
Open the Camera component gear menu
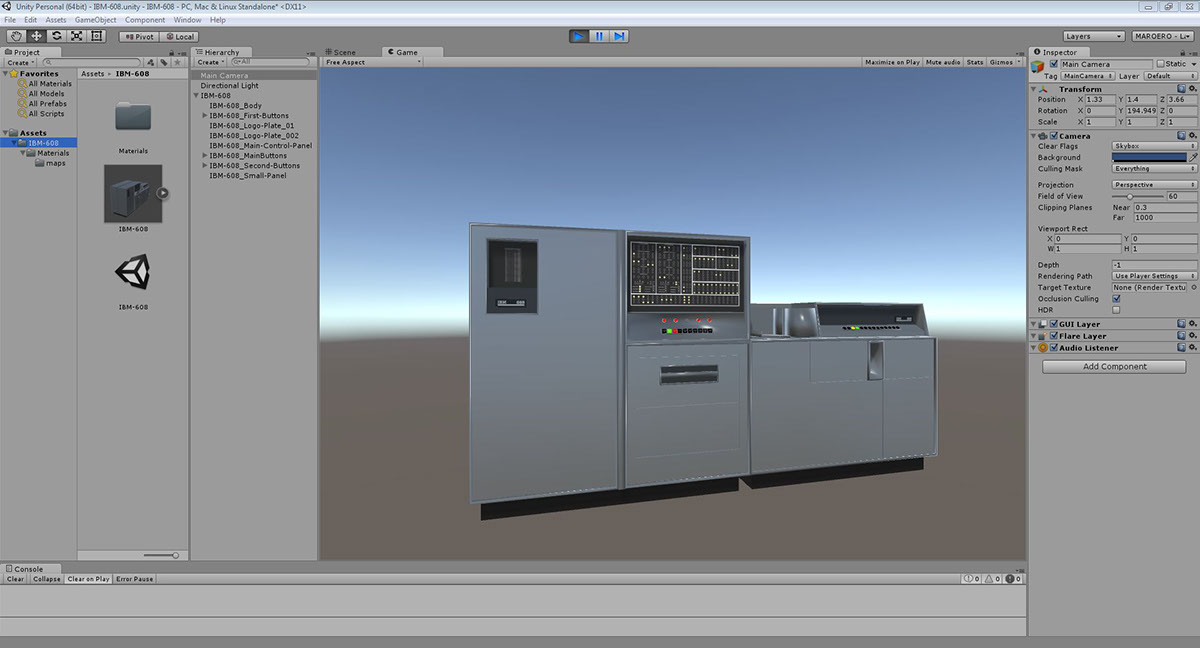(1192, 135)
